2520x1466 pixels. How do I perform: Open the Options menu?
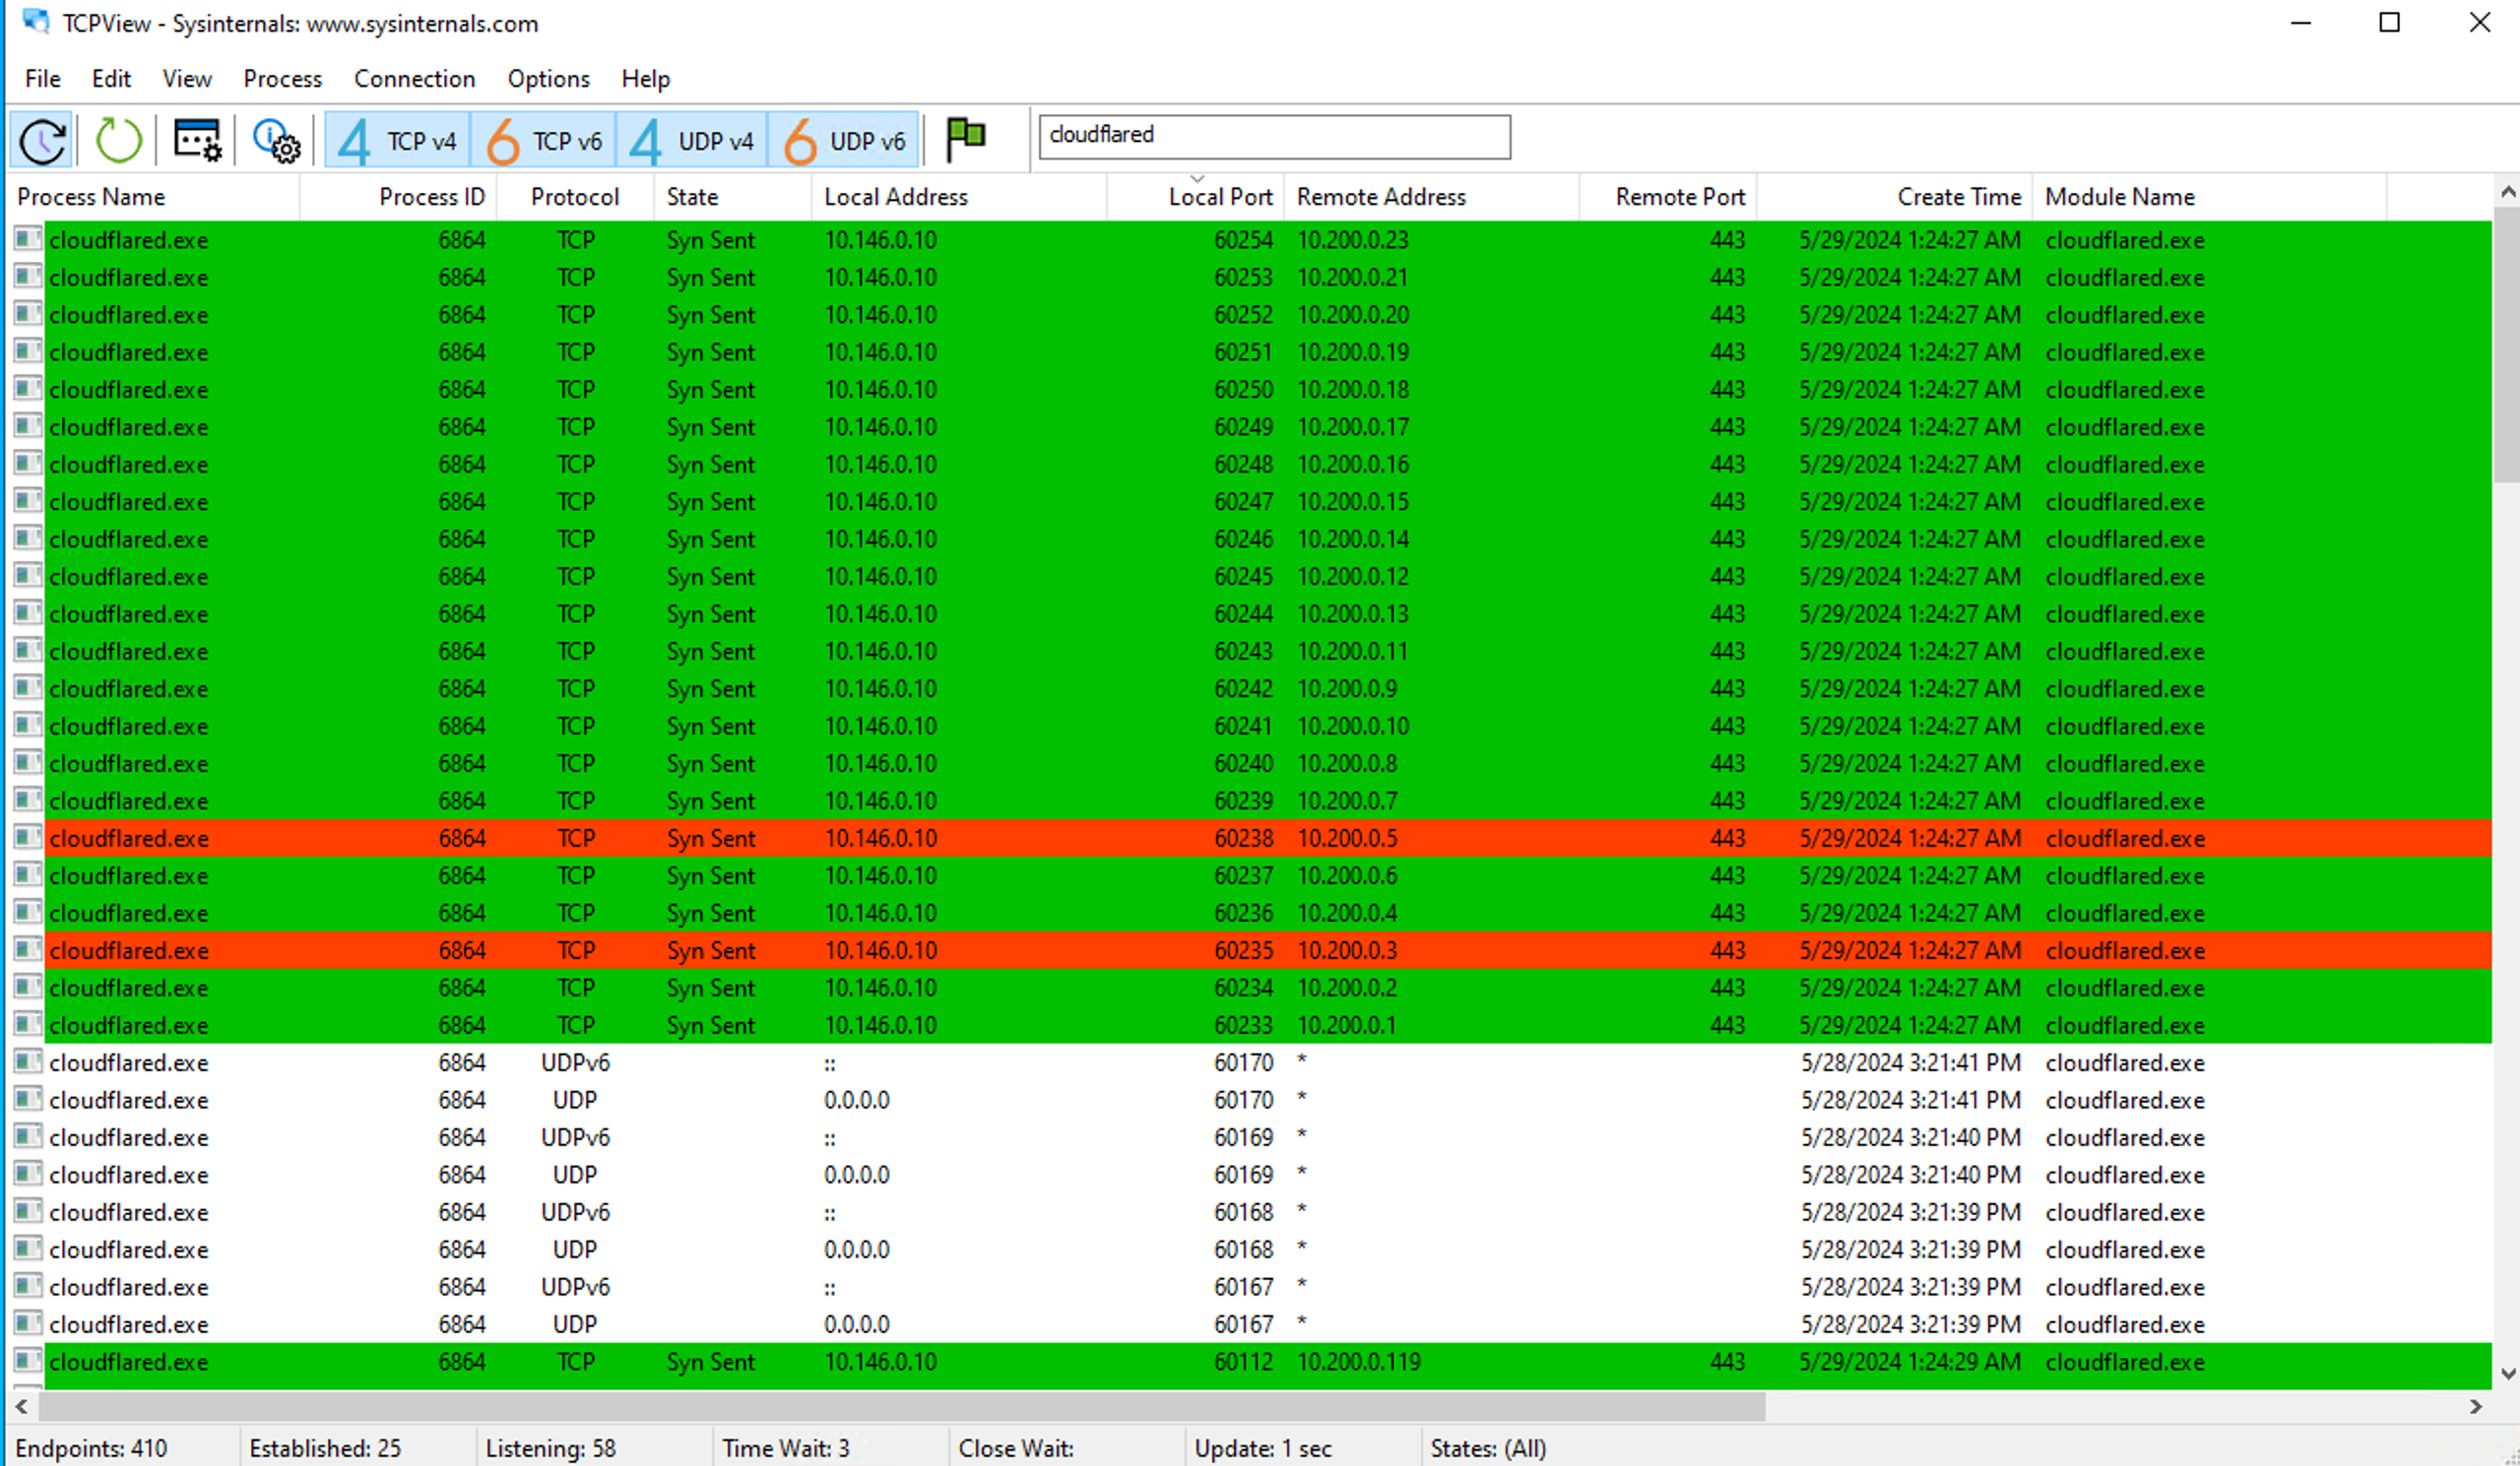pyautogui.click(x=548, y=79)
